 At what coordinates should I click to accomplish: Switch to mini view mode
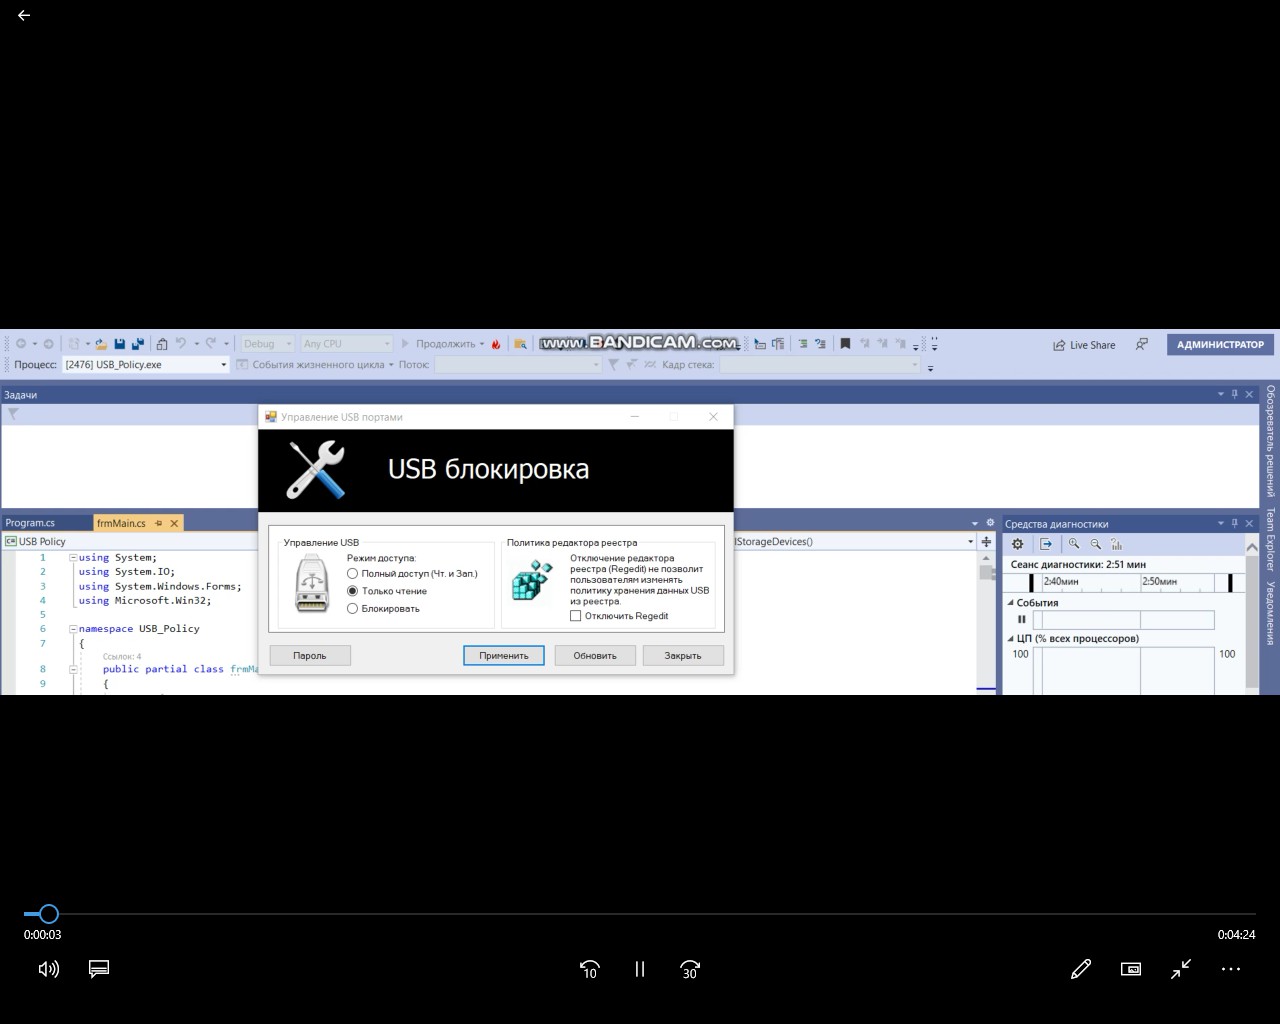point(1131,969)
